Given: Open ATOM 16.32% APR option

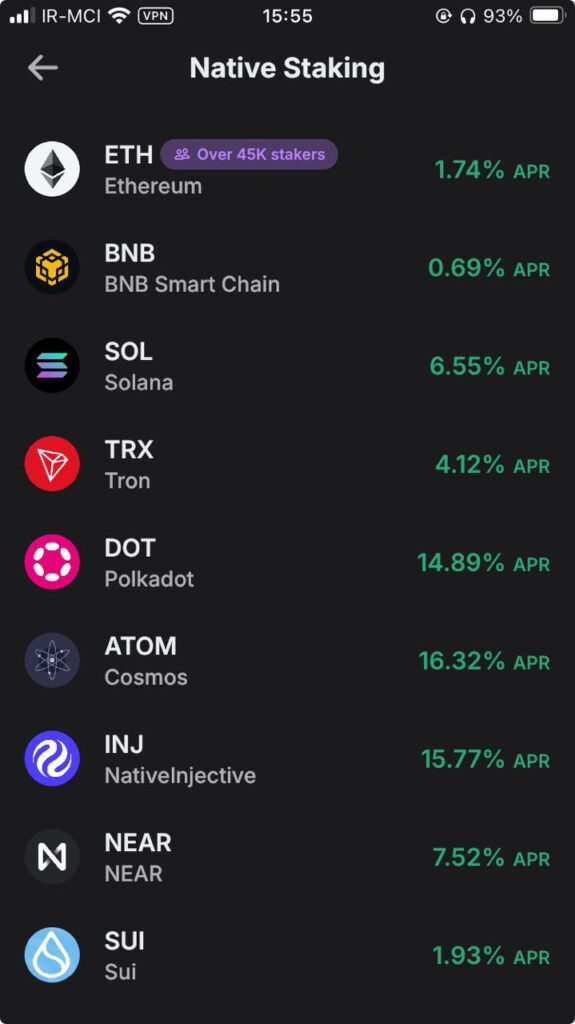Looking at the screenshot, I should 484,662.
